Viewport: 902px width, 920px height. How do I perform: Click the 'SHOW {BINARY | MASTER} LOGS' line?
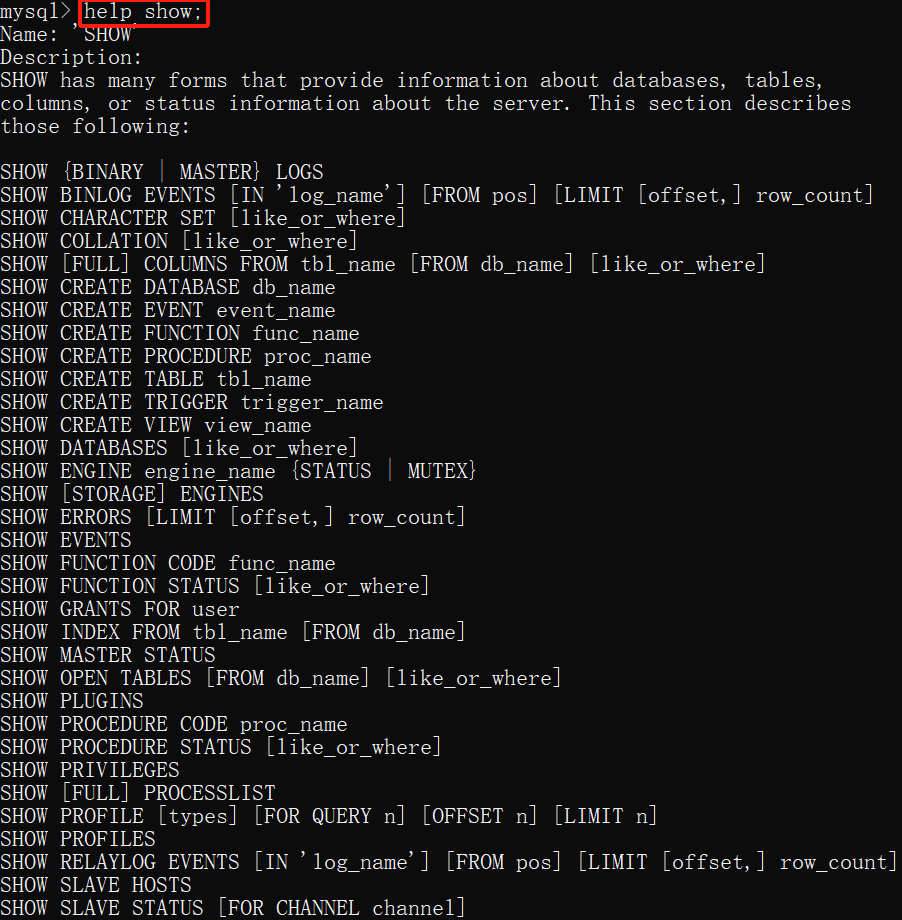click(x=162, y=172)
